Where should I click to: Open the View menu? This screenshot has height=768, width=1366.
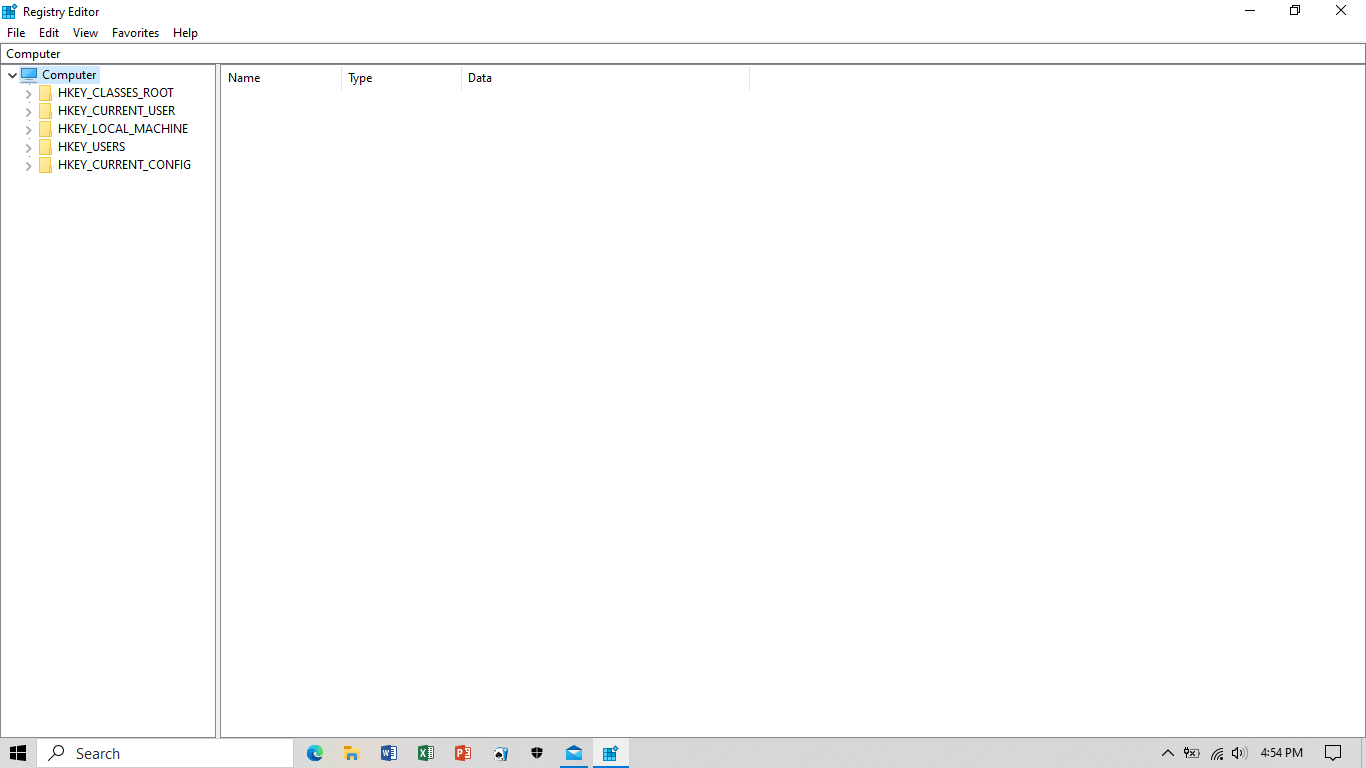click(x=85, y=33)
